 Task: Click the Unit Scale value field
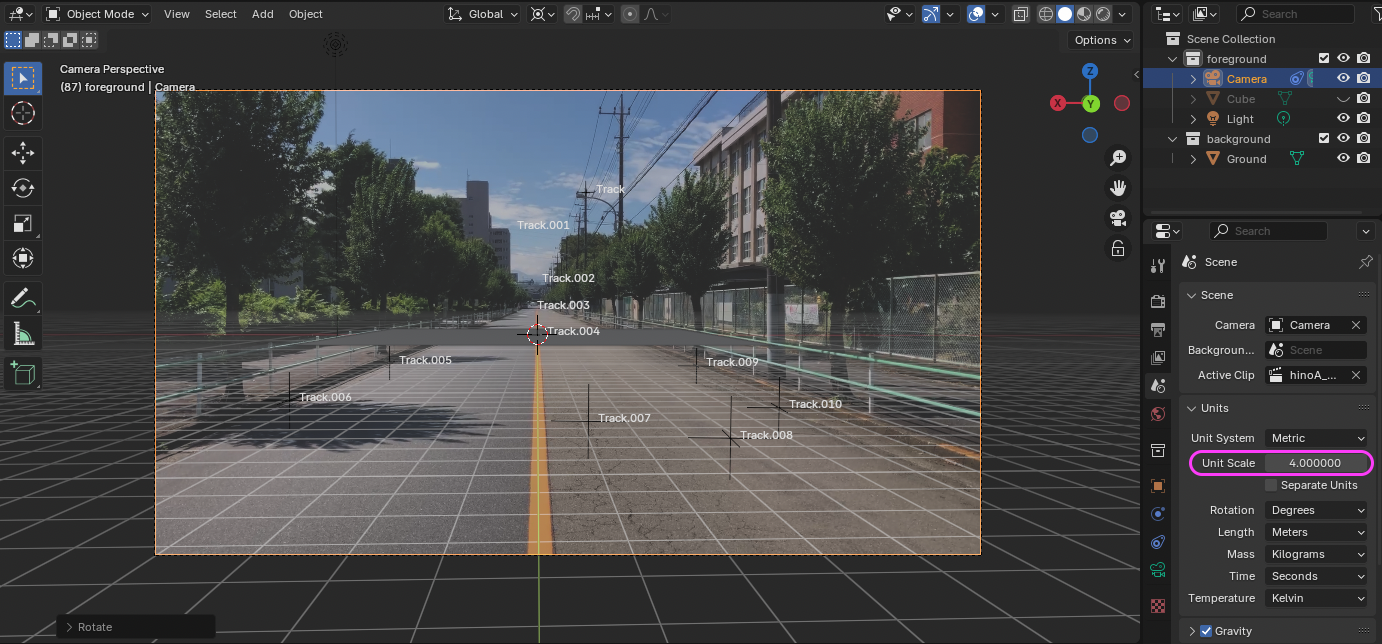pyautogui.click(x=1315, y=463)
